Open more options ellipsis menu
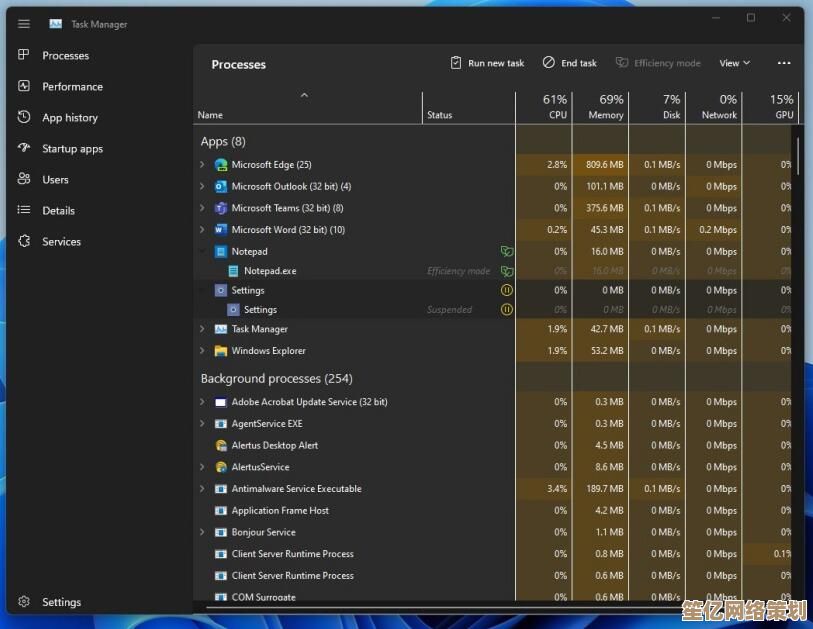 point(784,63)
